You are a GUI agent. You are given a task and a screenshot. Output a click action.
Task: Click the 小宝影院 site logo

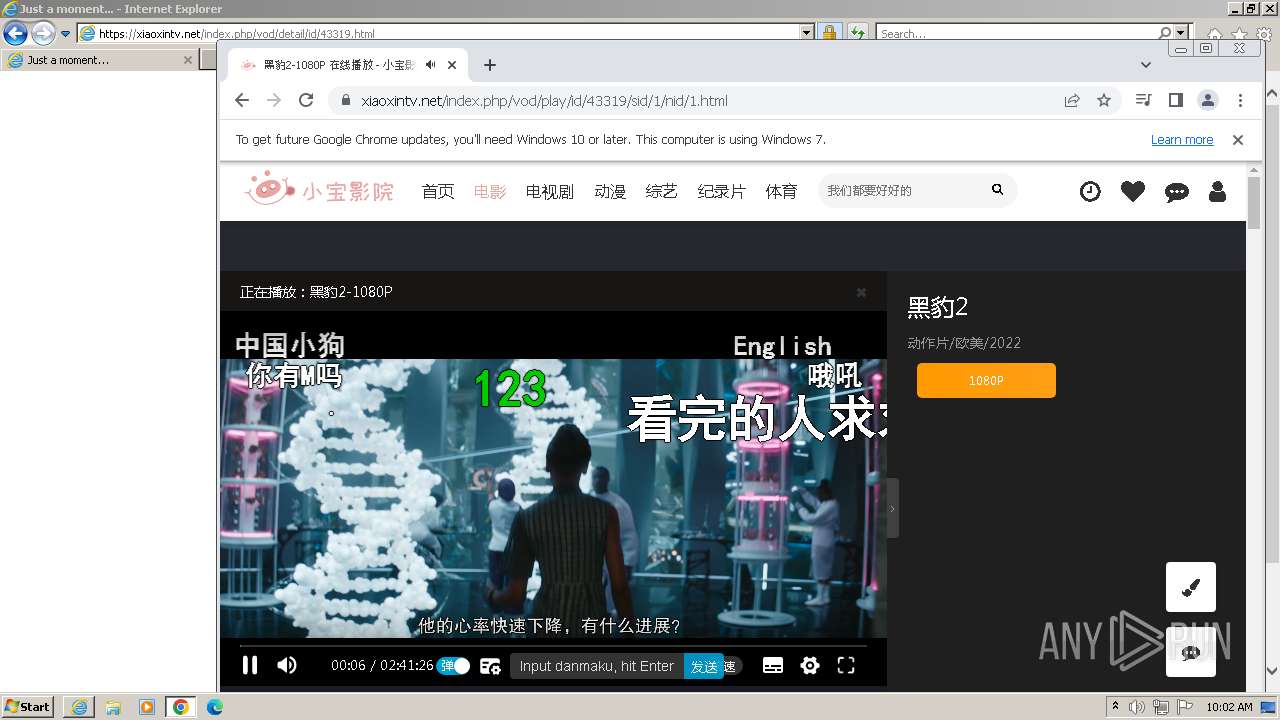point(320,189)
